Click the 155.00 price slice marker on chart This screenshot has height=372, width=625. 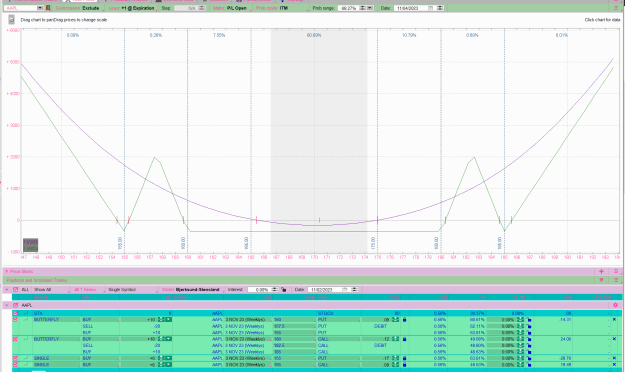click(x=120, y=242)
